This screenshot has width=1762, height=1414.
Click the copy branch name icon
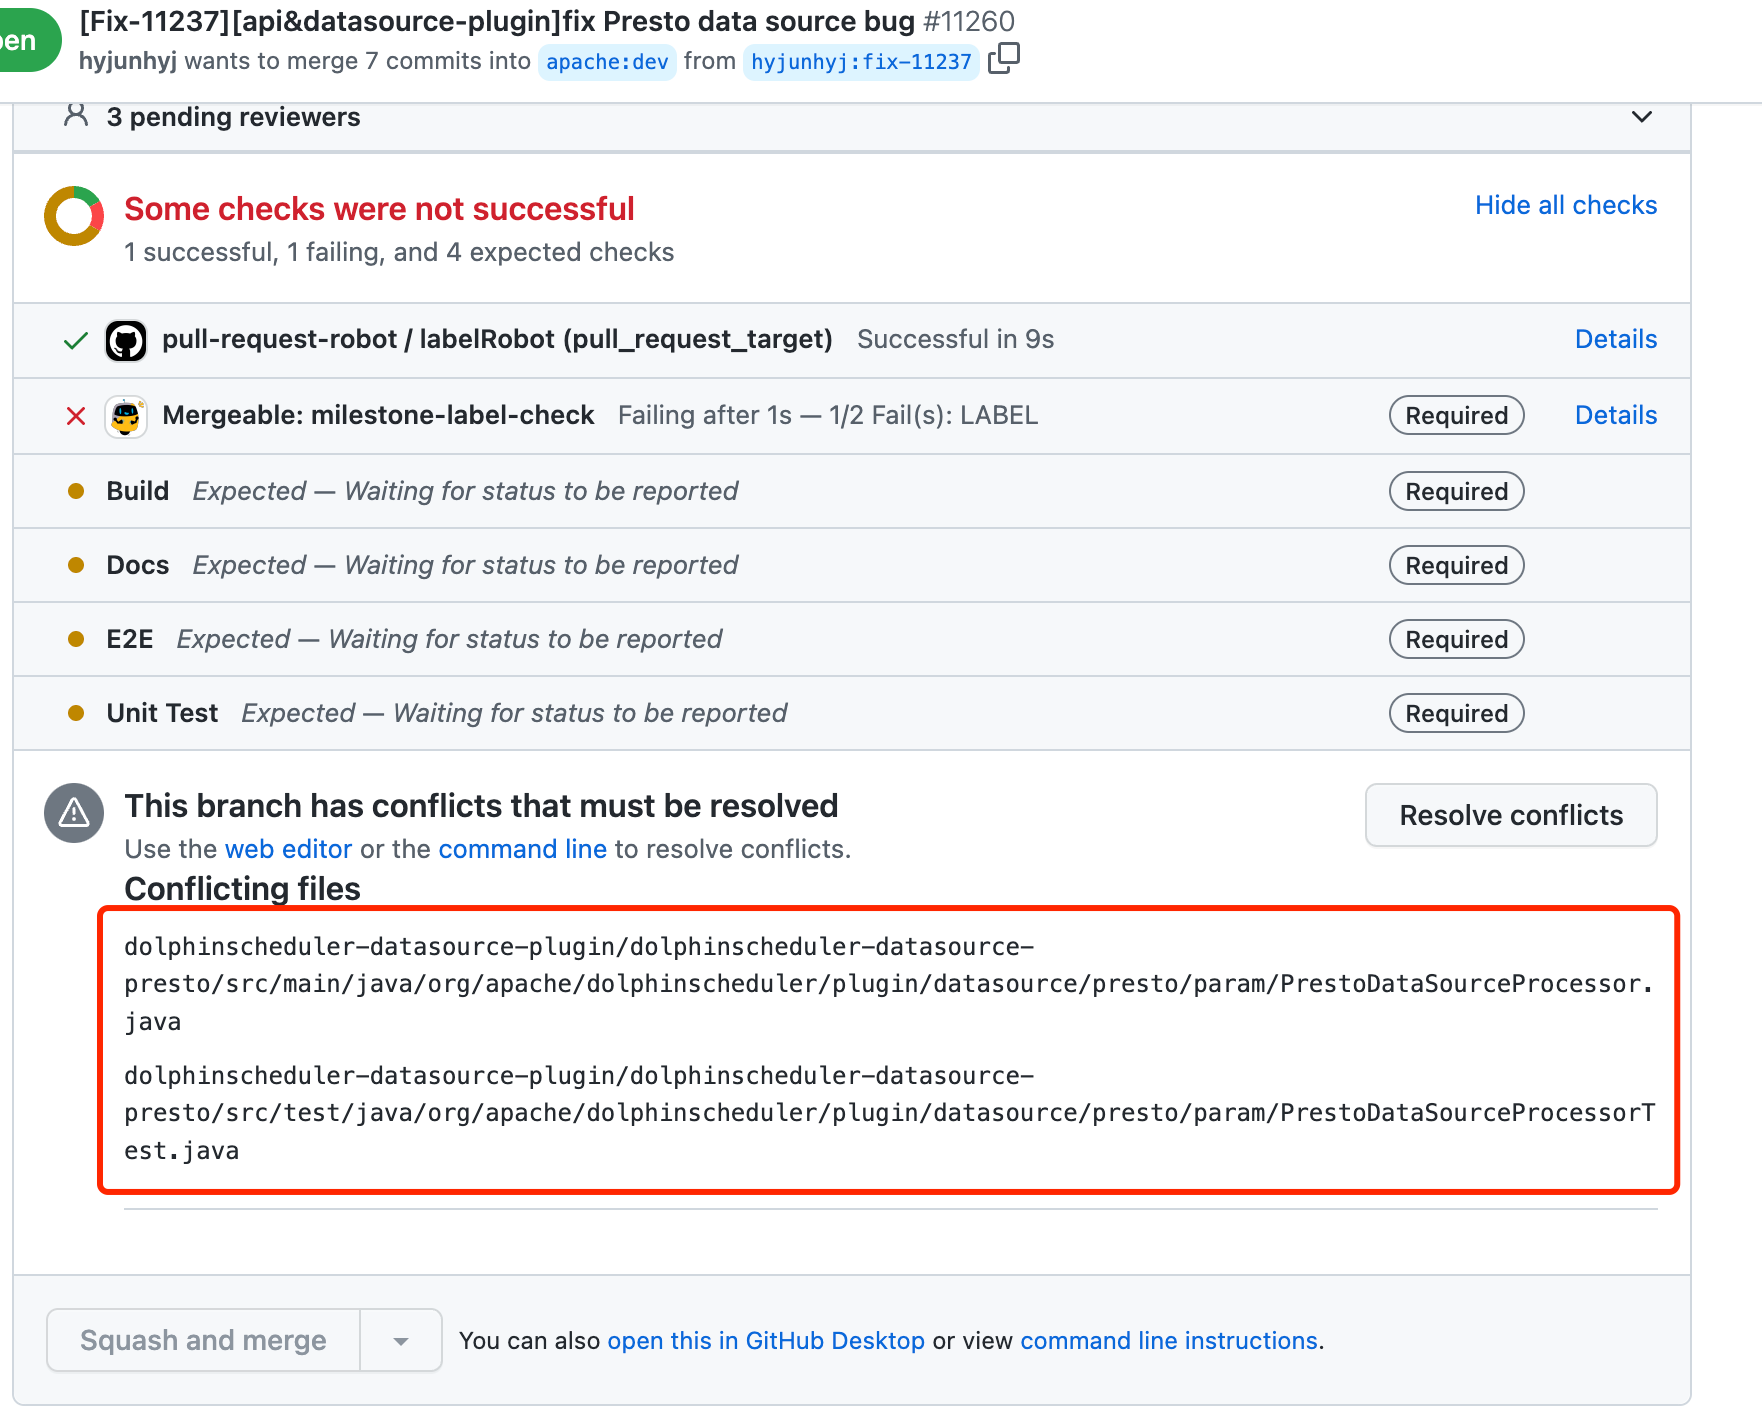pos(1003,59)
